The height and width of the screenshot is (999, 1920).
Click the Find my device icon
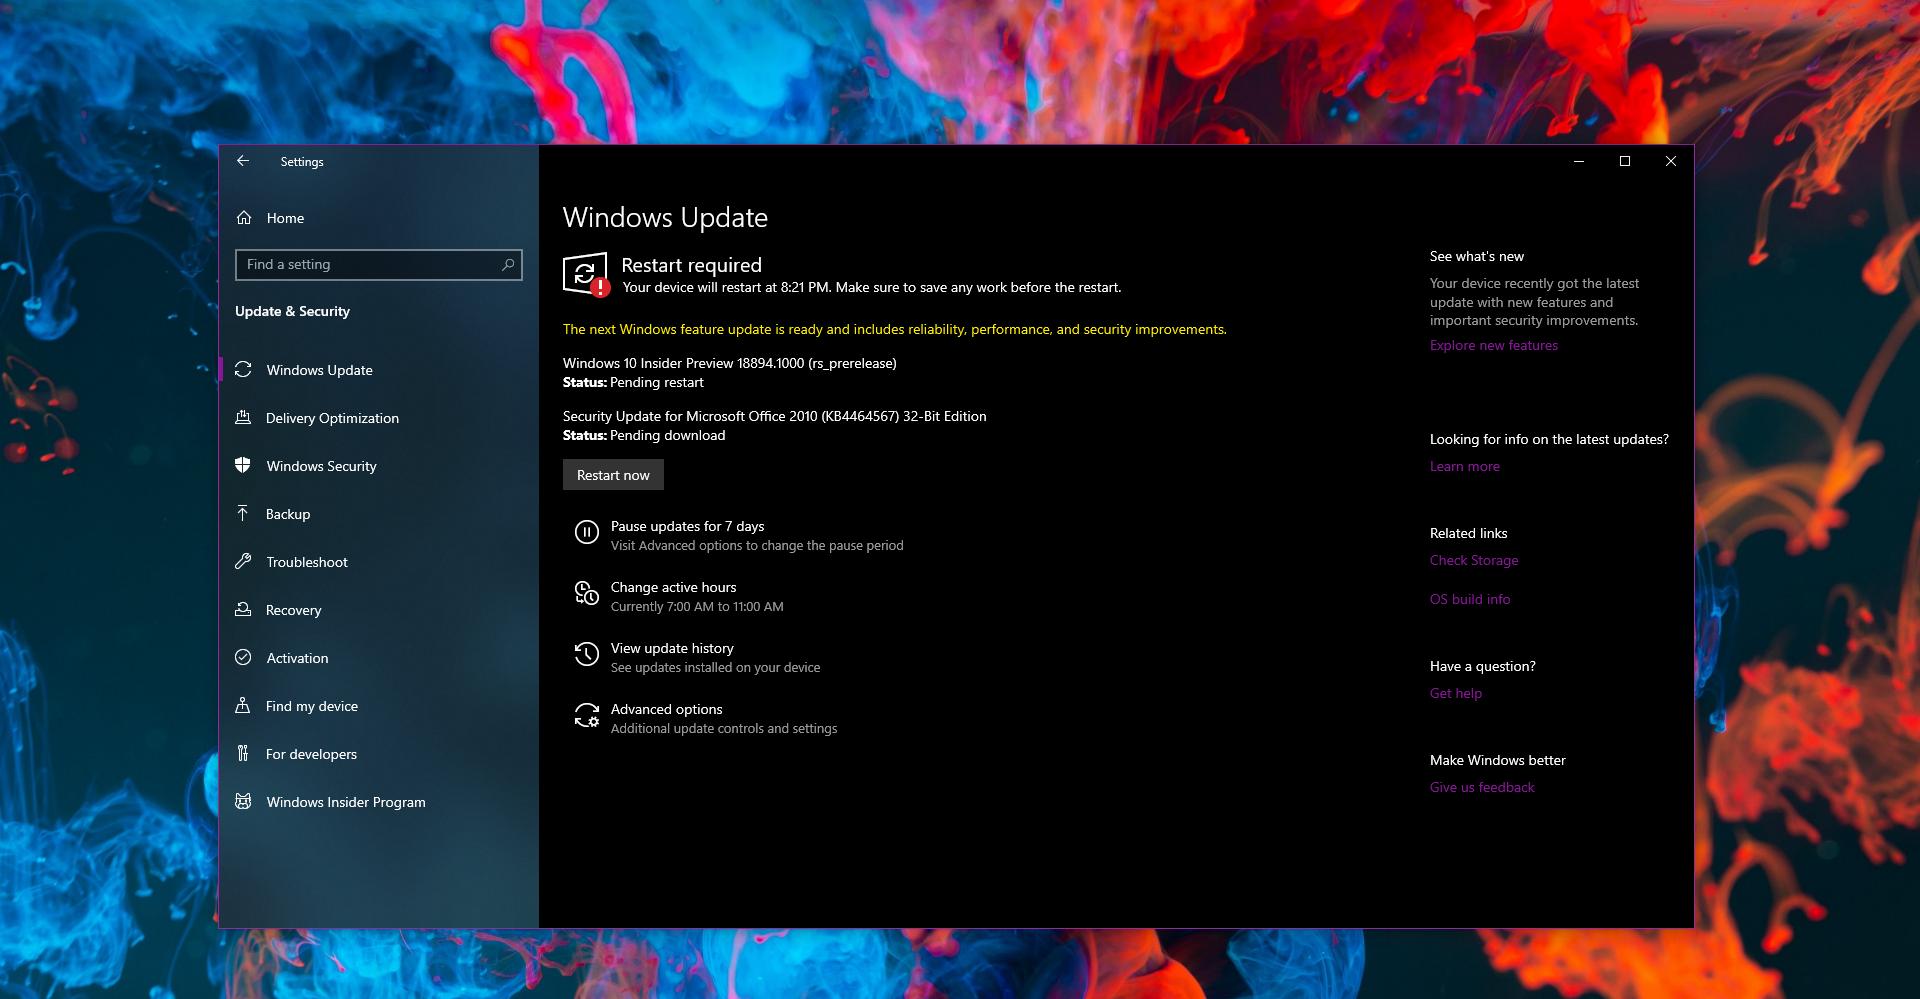[x=243, y=706]
